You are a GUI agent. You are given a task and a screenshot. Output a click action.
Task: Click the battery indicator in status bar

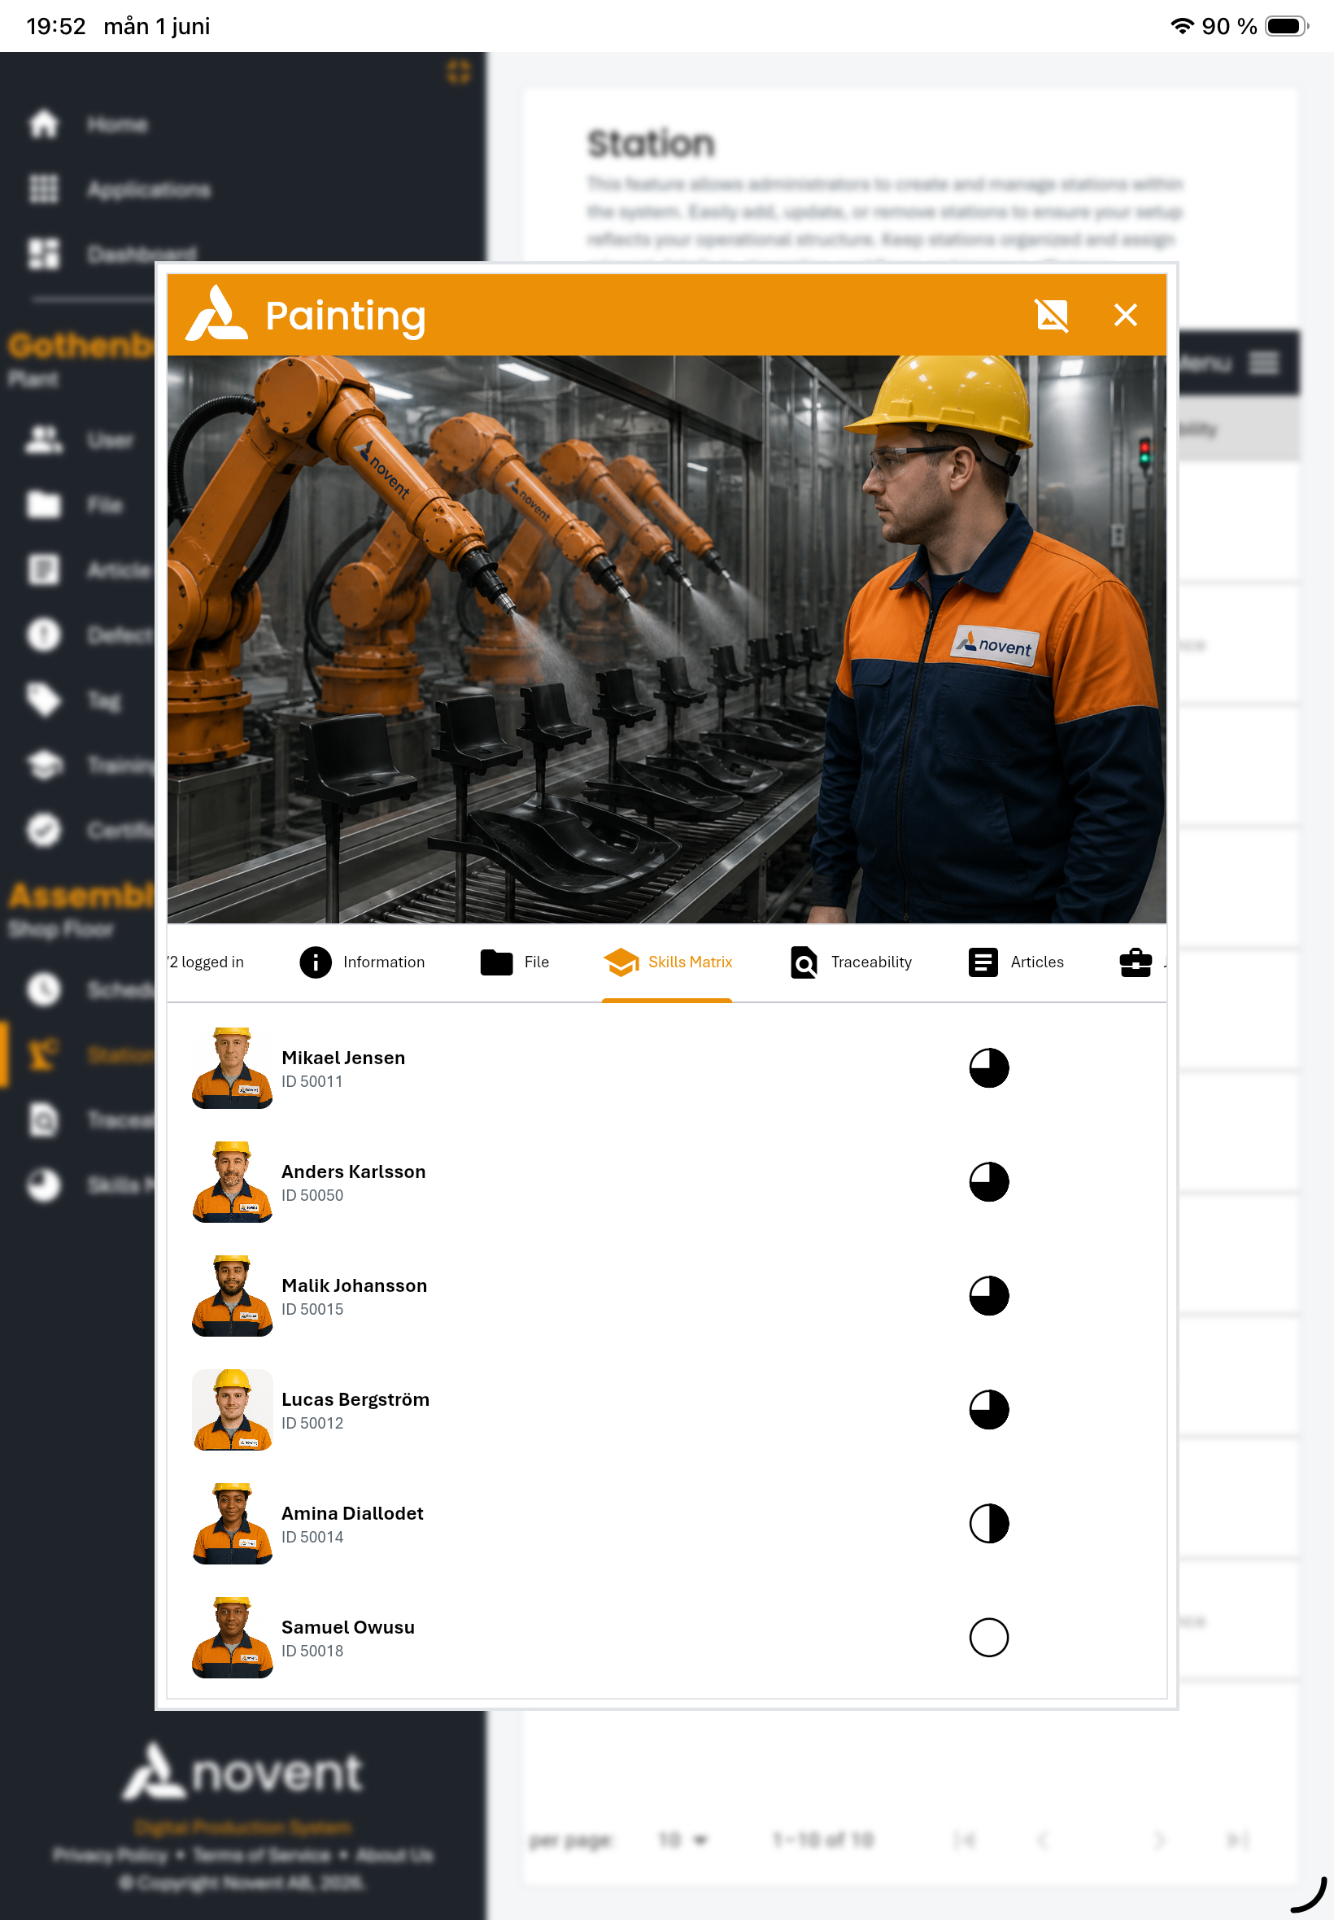[1287, 26]
